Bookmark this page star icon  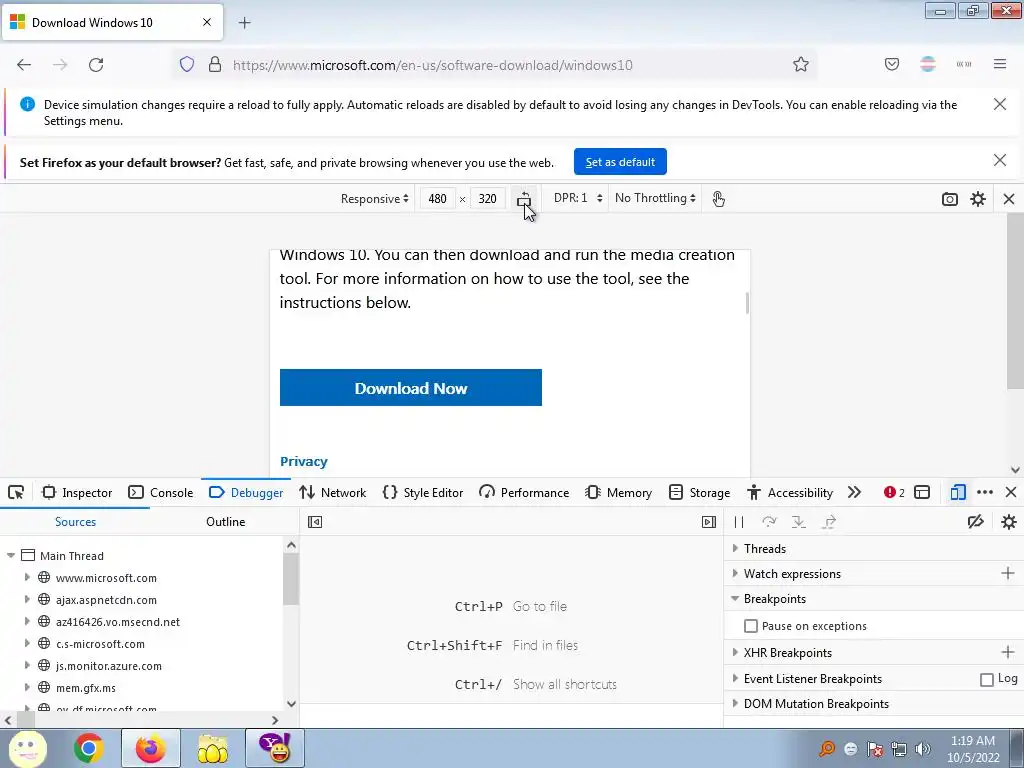click(x=801, y=65)
